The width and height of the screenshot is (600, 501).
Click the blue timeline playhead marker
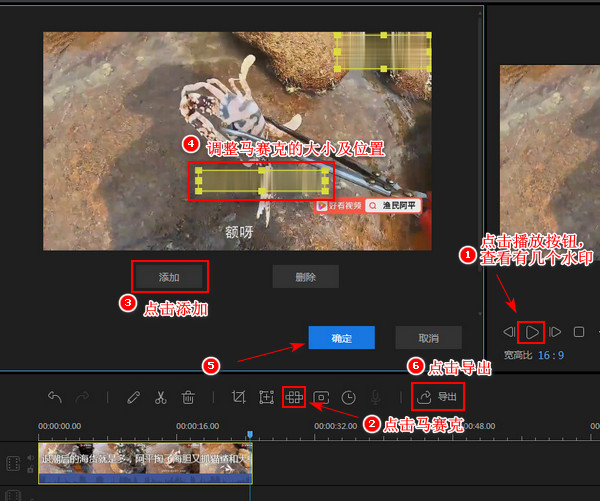[250, 434]
